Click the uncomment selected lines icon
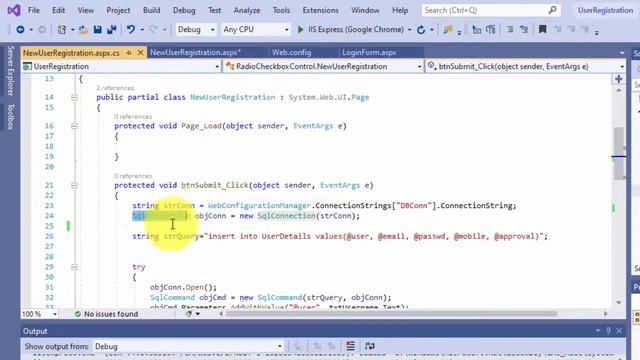Screen dimensions: 640x360 click(524, 29)
